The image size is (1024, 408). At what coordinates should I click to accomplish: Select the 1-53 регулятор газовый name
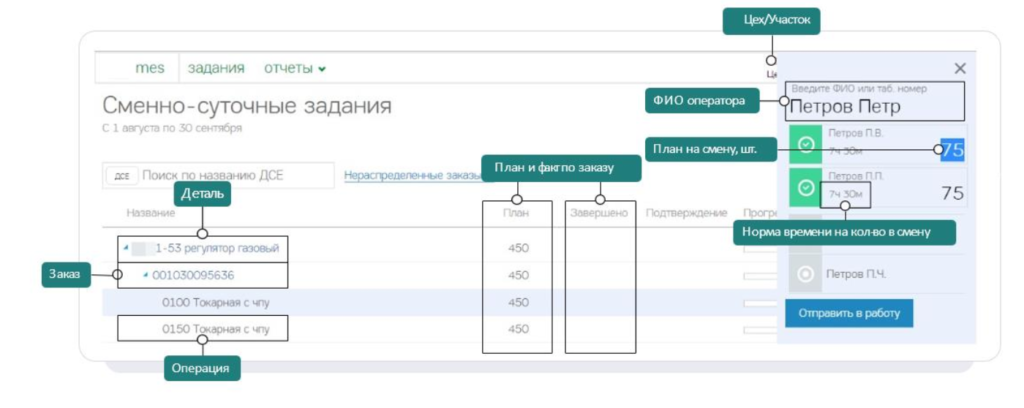point(217,248)
